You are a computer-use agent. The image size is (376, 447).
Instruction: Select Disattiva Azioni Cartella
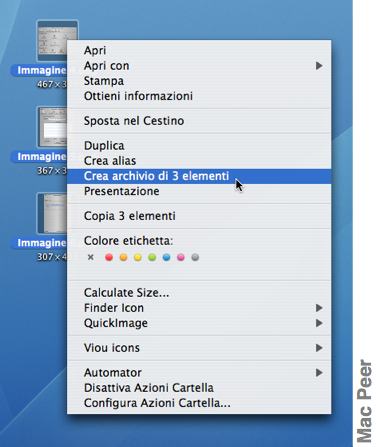[199, 388]
